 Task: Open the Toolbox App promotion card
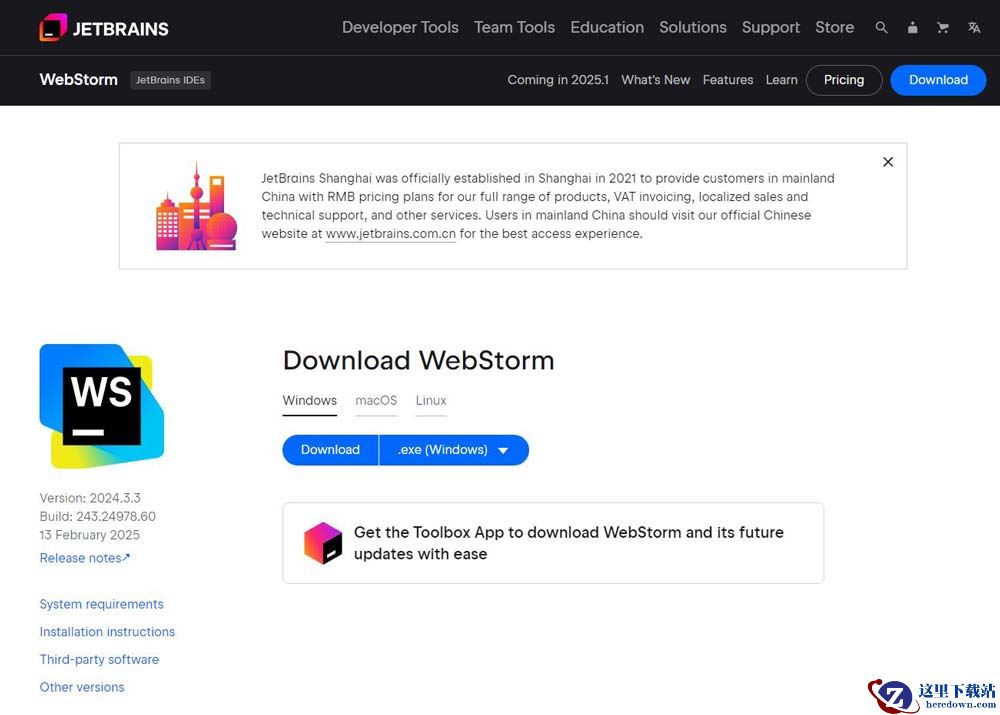(553, 543)
